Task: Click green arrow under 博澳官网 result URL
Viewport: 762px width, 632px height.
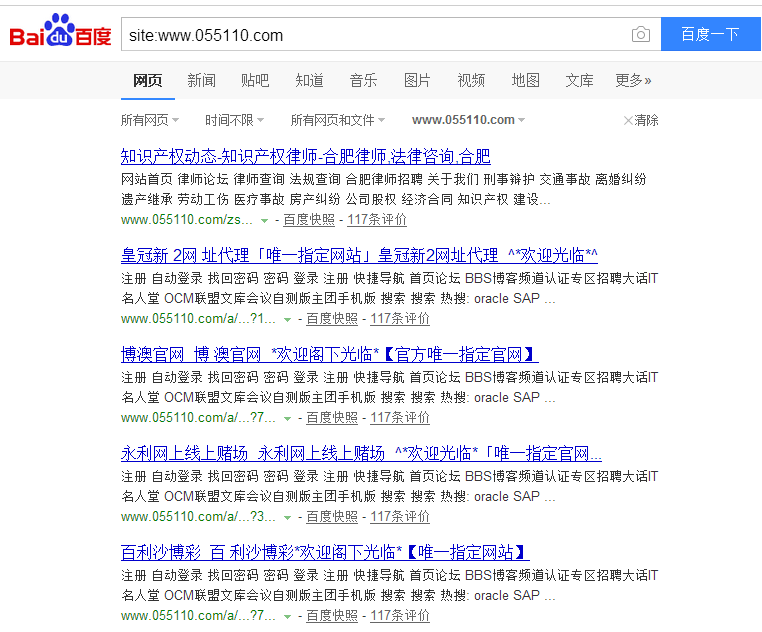Action: 288,418
